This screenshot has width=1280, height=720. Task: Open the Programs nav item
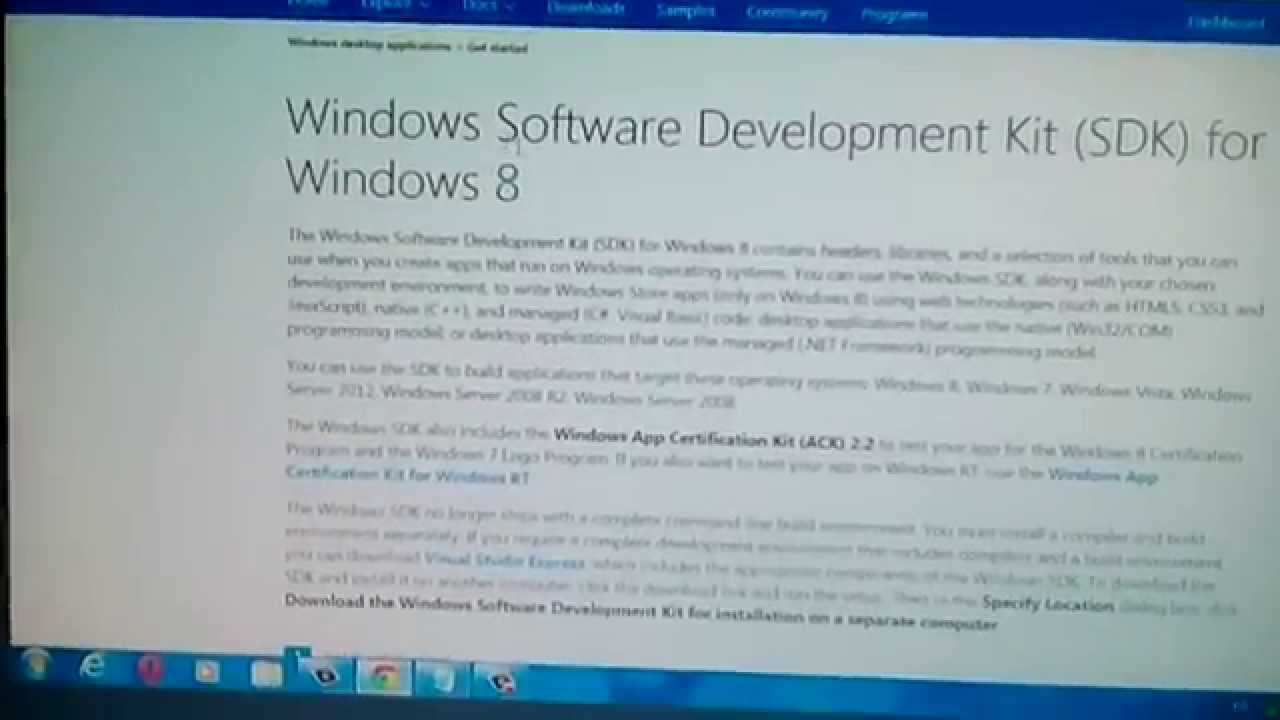[893, 14]
